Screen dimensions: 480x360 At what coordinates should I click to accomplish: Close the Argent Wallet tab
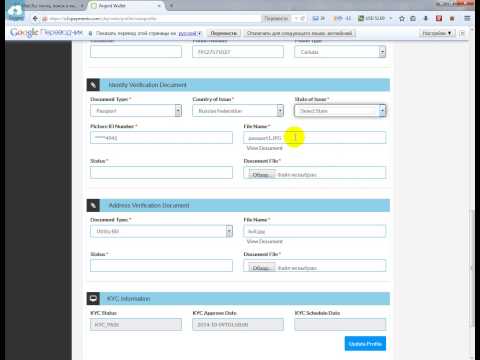click(x=159, y=6)
